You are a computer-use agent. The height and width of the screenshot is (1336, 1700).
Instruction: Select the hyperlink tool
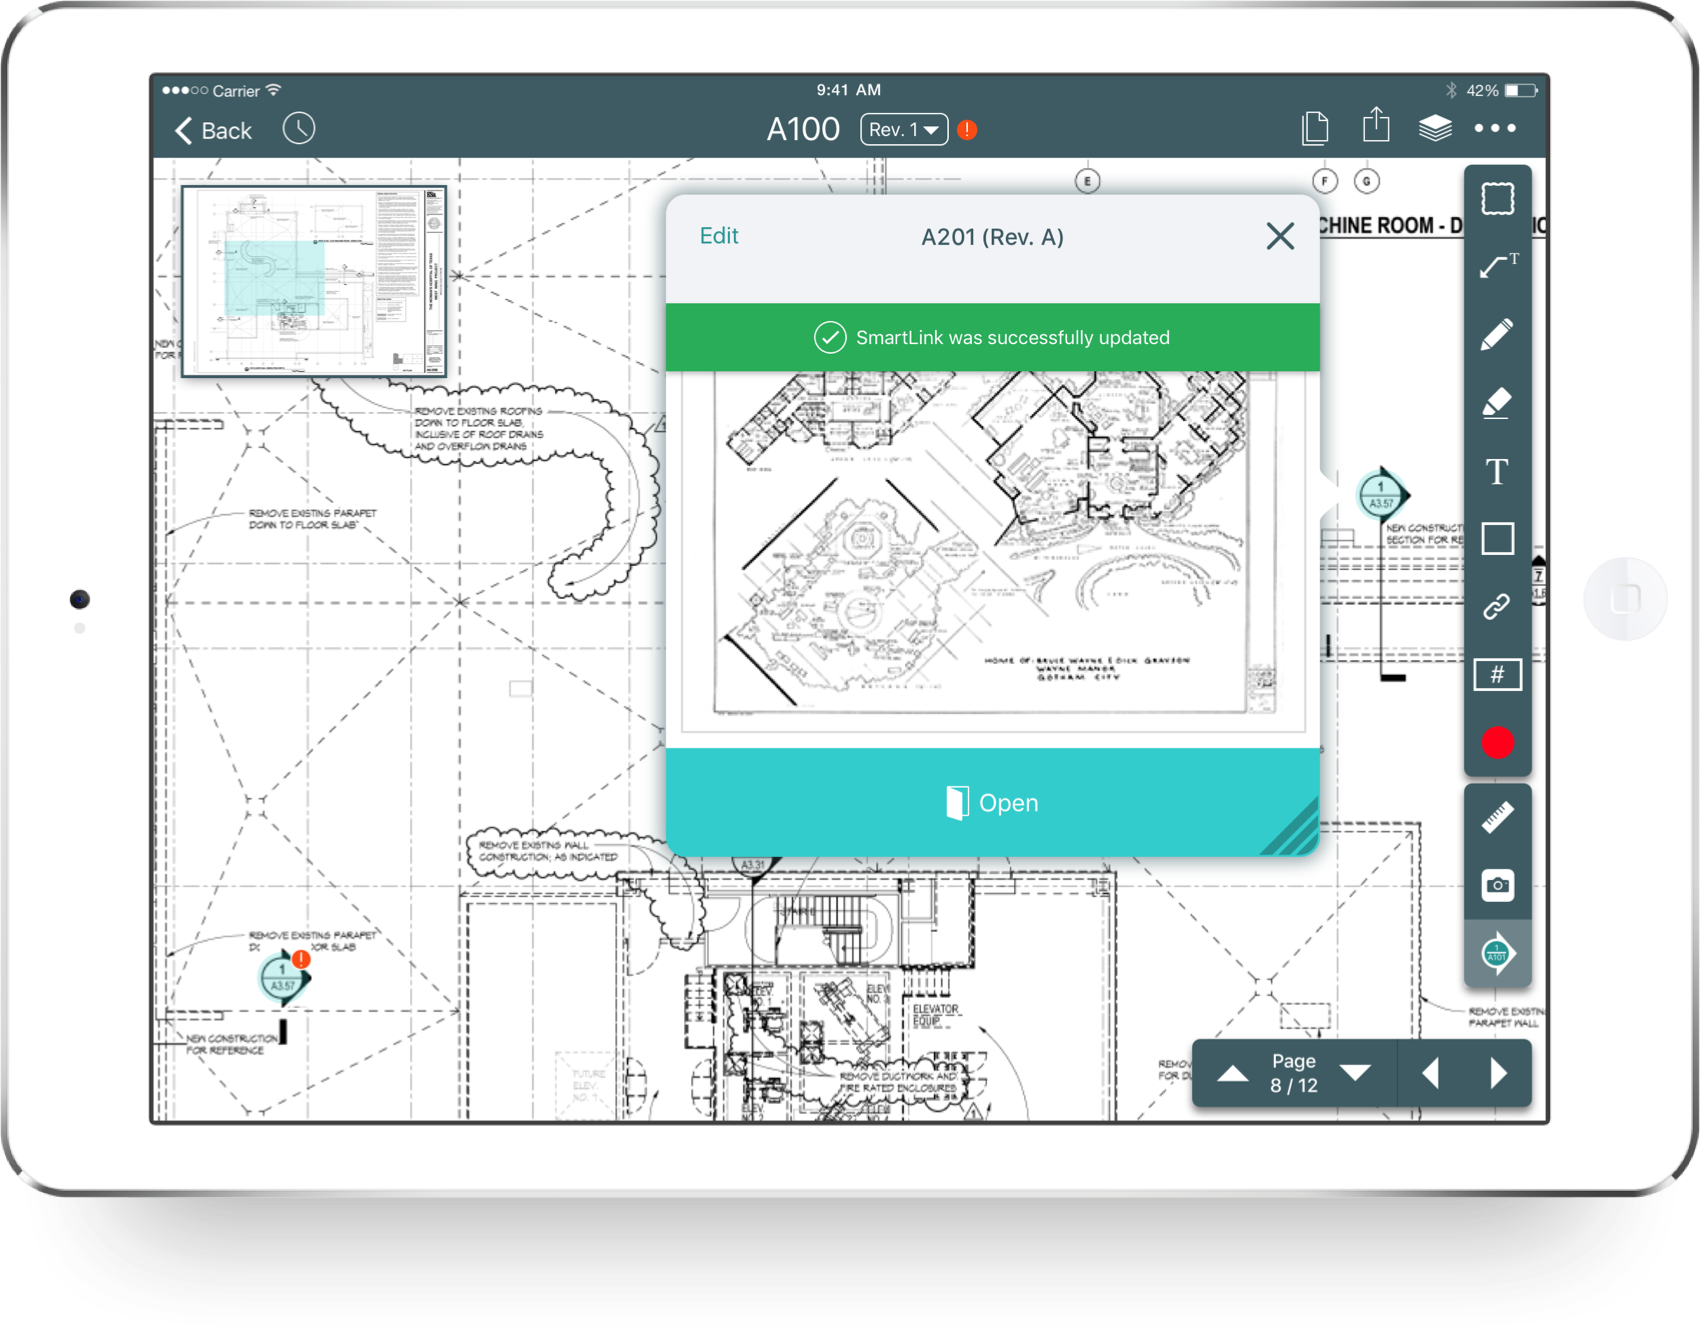point(1497,607)
